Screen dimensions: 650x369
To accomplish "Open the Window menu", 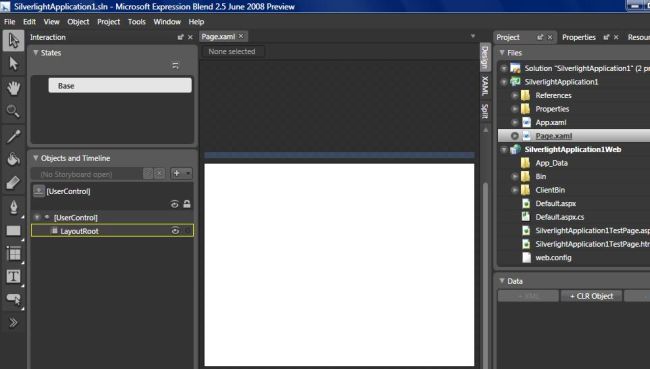I will [x=167, y=22].
